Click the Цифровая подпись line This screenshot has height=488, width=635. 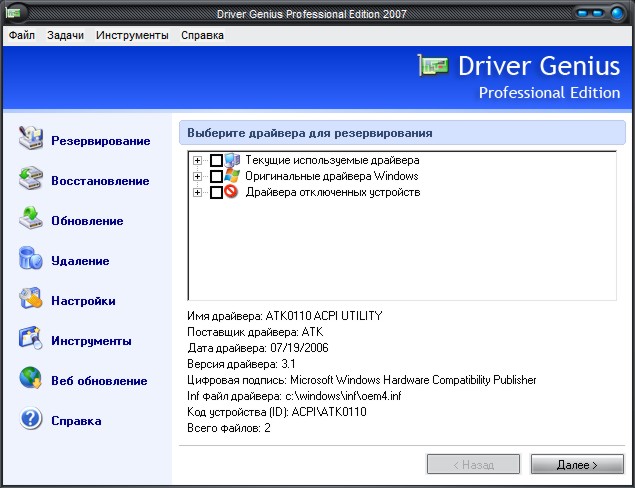[x=361, y=380]
